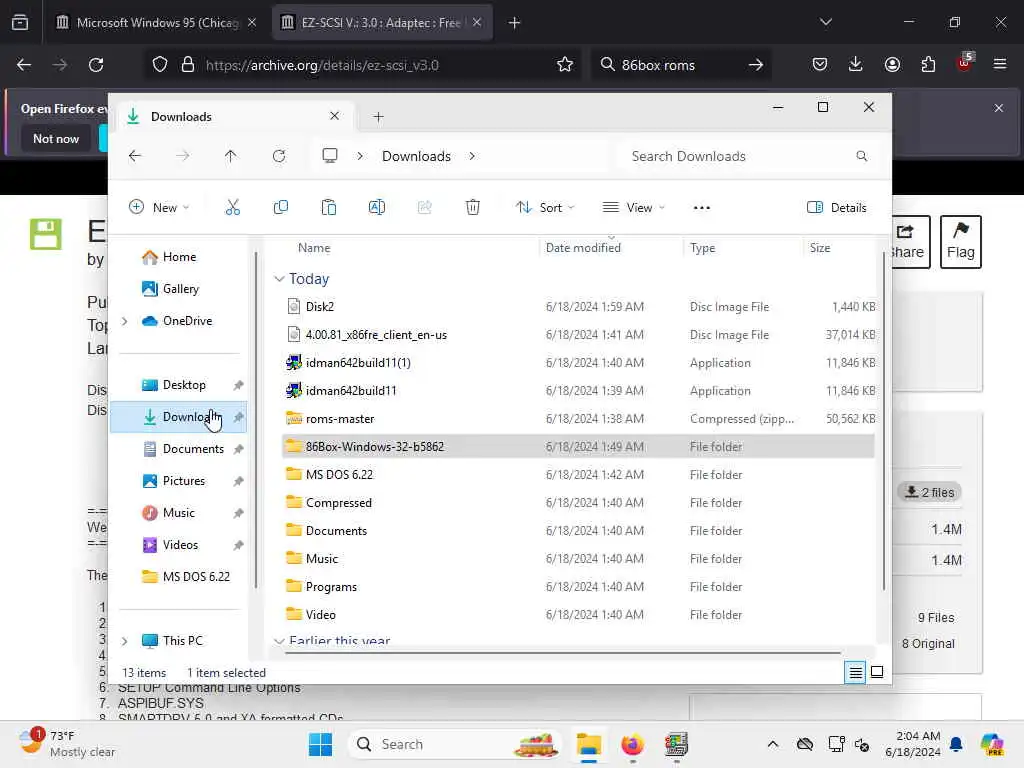The width and height of the screenshot is (1024, 768).
Task: Open Copilot icon in system tray
Action: pyautogui.click(x=992, y=744)
